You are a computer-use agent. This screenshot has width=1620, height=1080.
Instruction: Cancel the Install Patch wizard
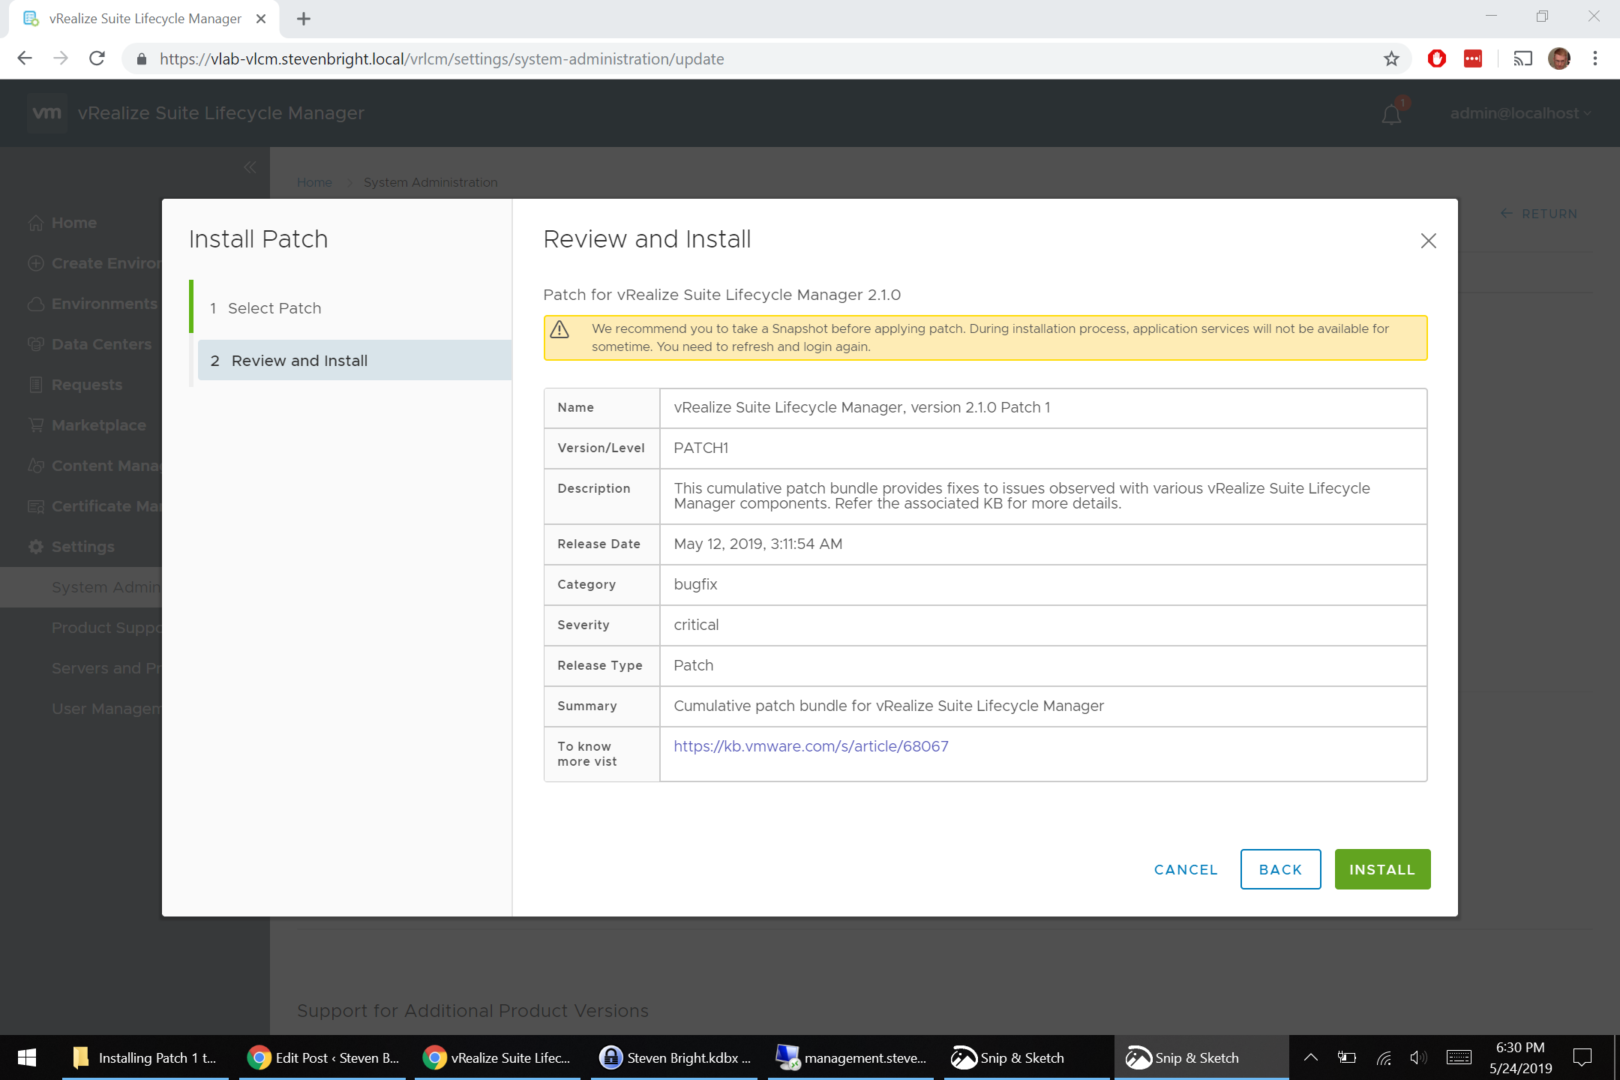pyautogui.click(x=1185, y=869)
